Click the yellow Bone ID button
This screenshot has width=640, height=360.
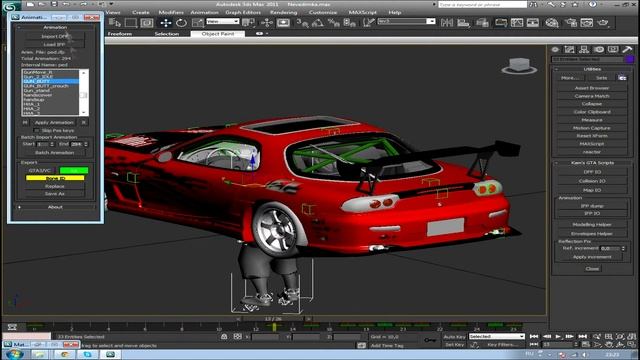tap(55, 178)
